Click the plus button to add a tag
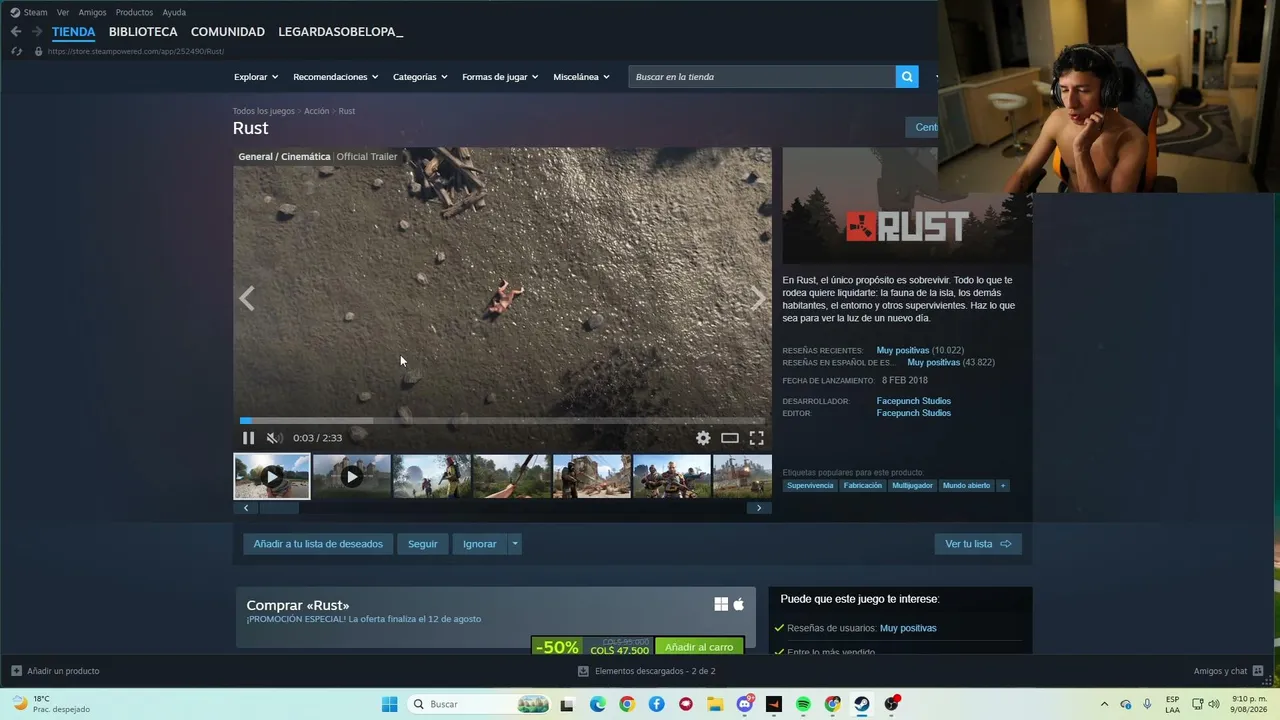Image resolution: width=1280 pixels, height=720 pixels. click(1003, 486)
